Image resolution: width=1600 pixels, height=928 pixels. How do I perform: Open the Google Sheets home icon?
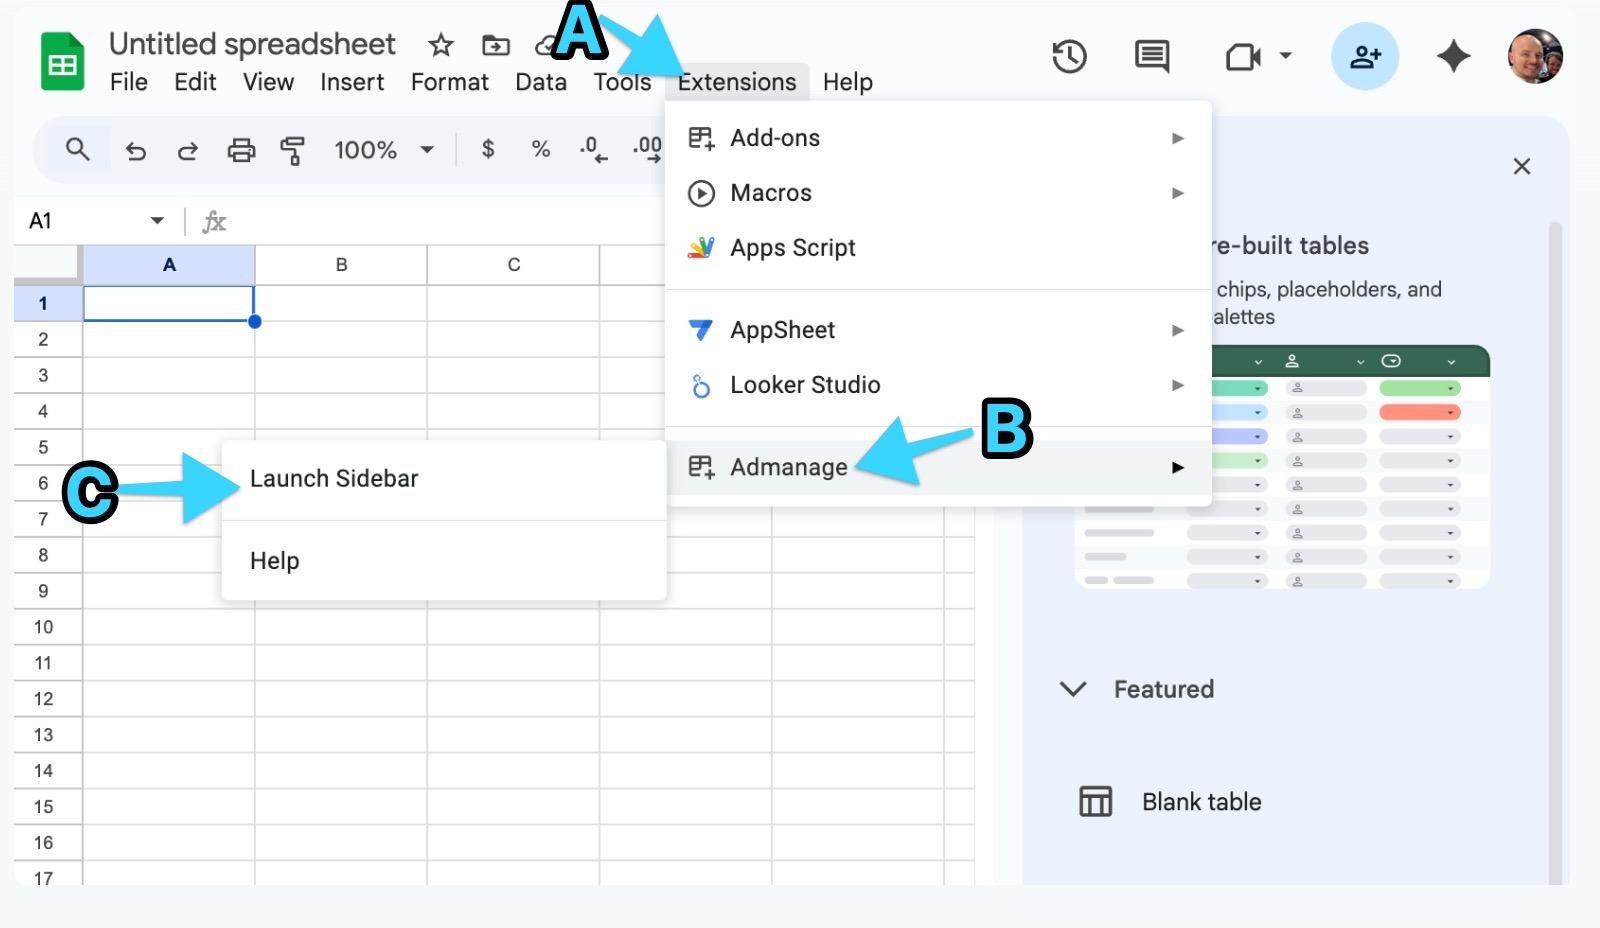[x=62, y=62]
